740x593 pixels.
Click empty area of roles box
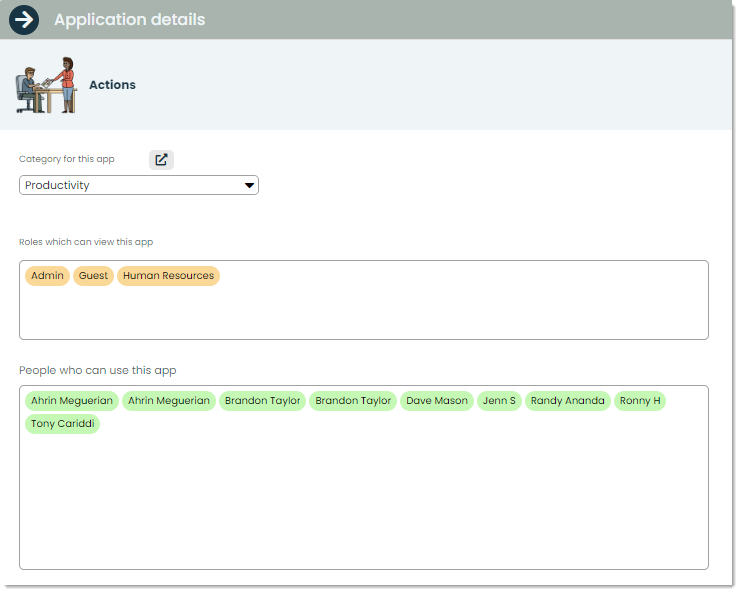(x=425, y=311)
